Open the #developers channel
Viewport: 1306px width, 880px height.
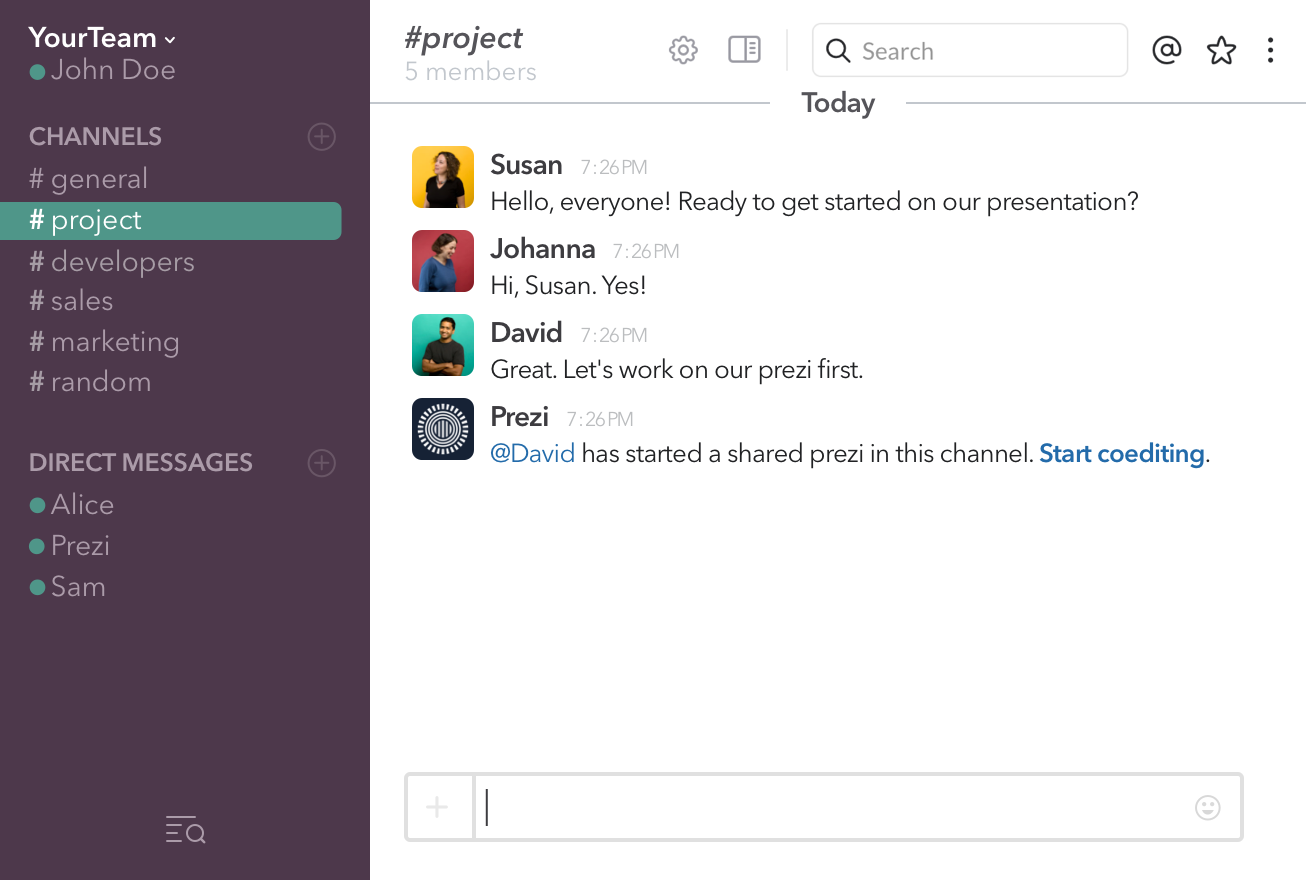pyautogui.click(x=122, y=262)
